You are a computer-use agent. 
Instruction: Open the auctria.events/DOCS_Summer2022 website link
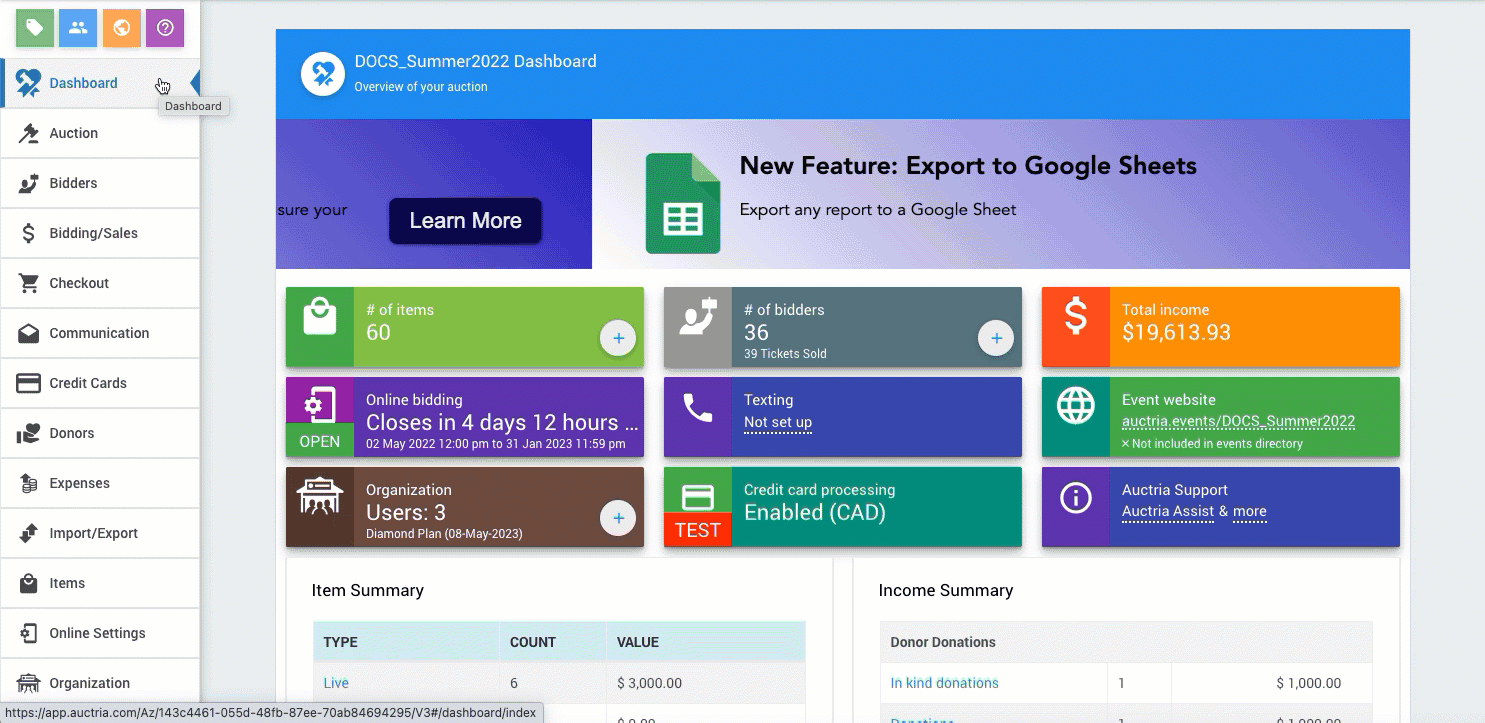tap(1238, 421)
